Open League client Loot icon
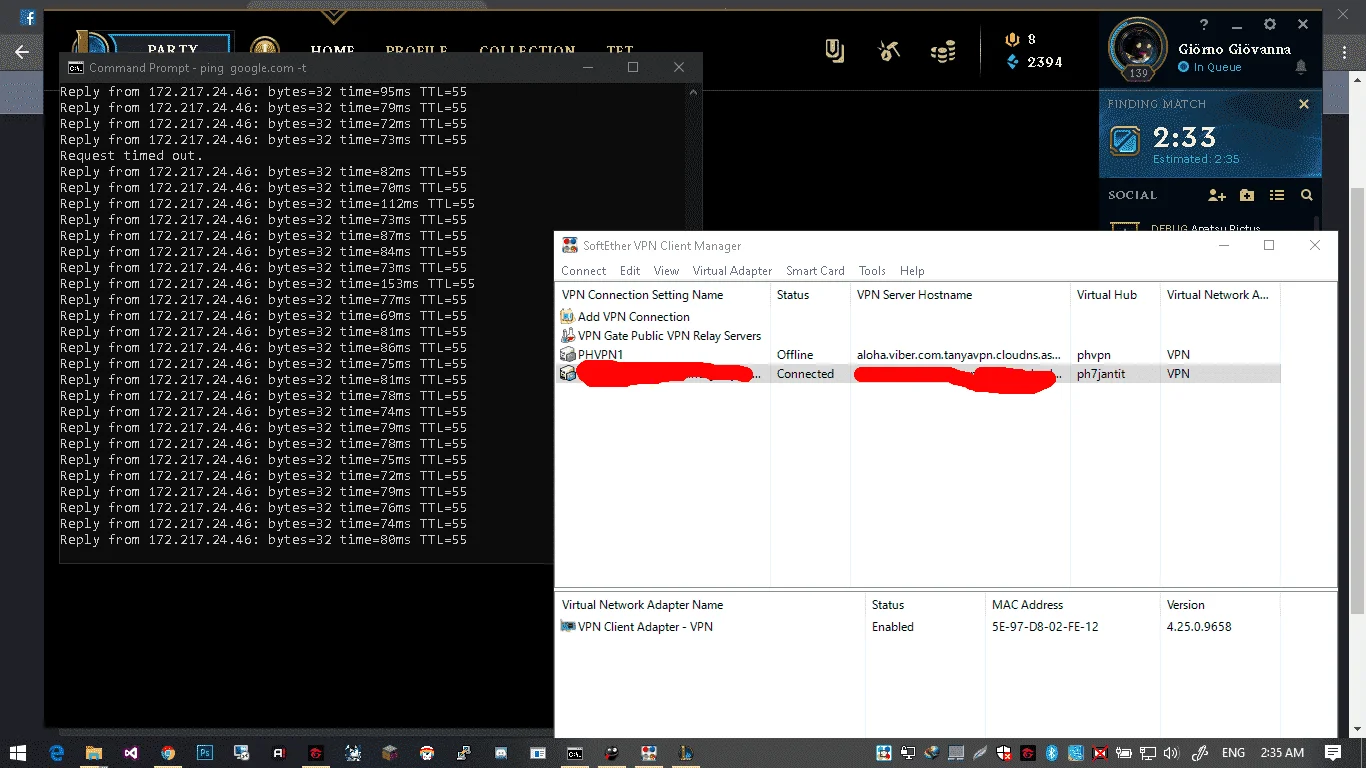 point(835,50)
